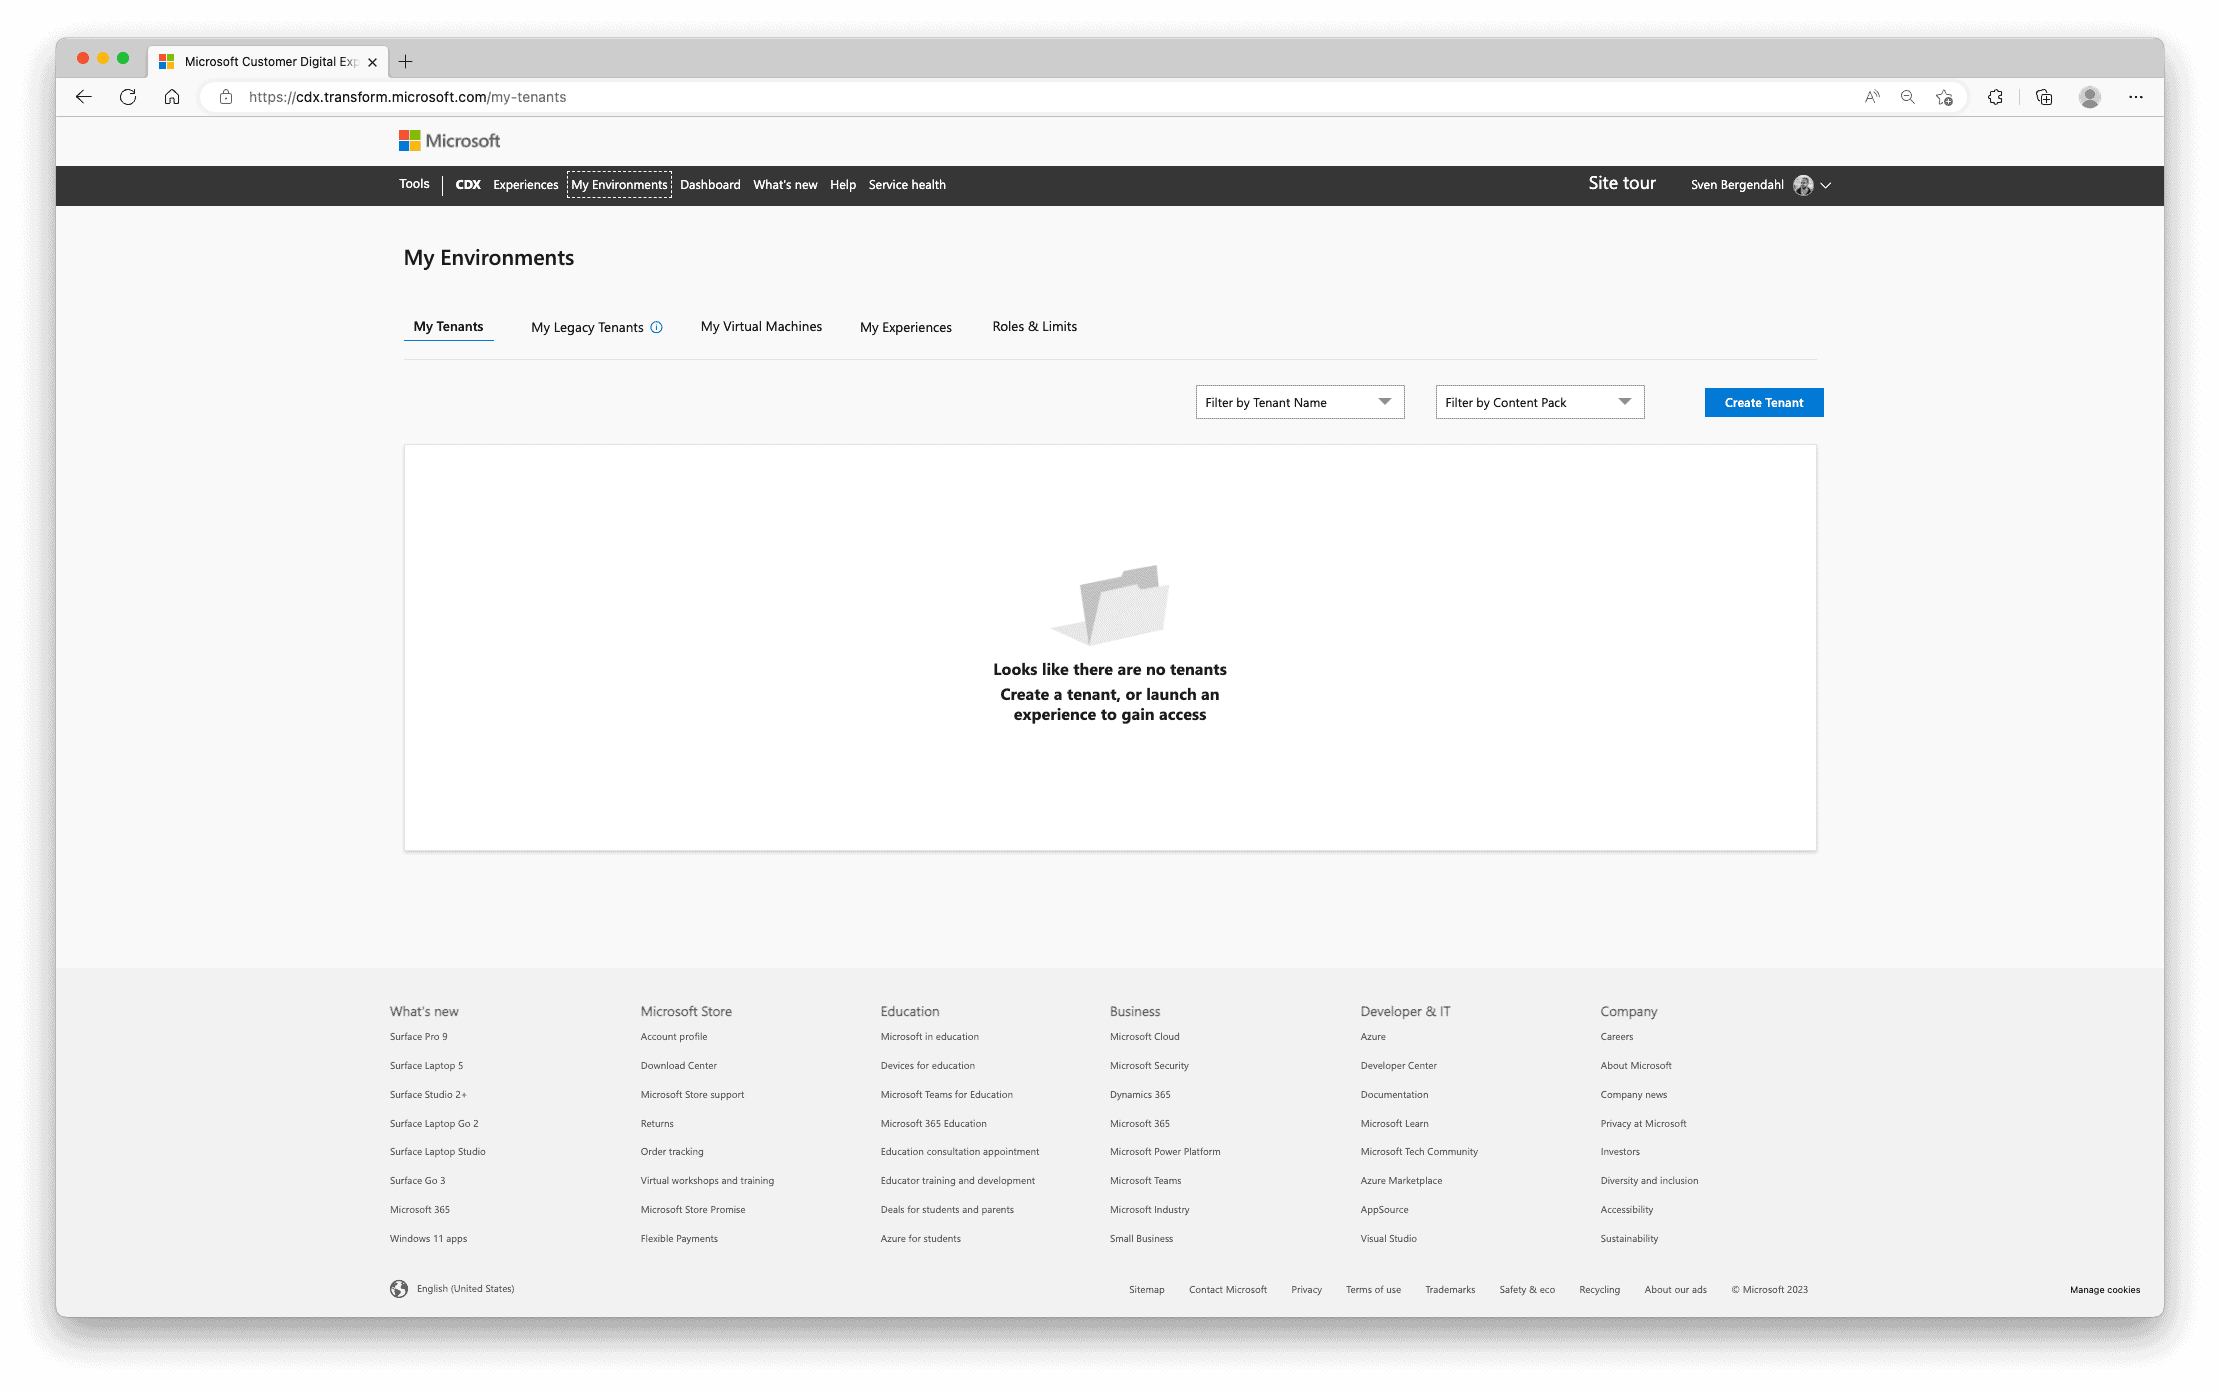Click the add to favorites star icon
Image resolution: width=2220 pixels, height=1391 pixels.
(x=1944, y=97)
